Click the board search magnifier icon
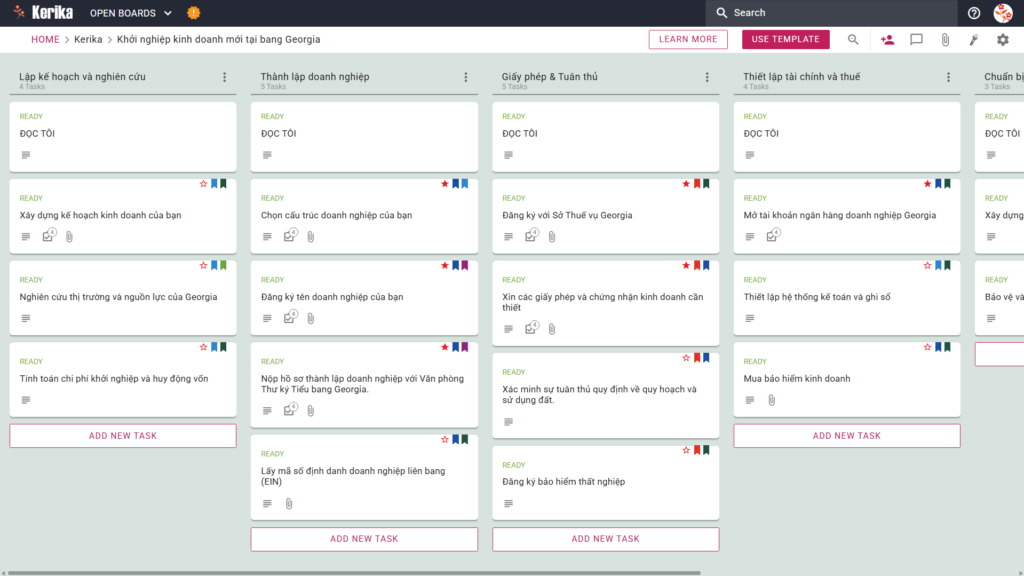 click(853, 39)
